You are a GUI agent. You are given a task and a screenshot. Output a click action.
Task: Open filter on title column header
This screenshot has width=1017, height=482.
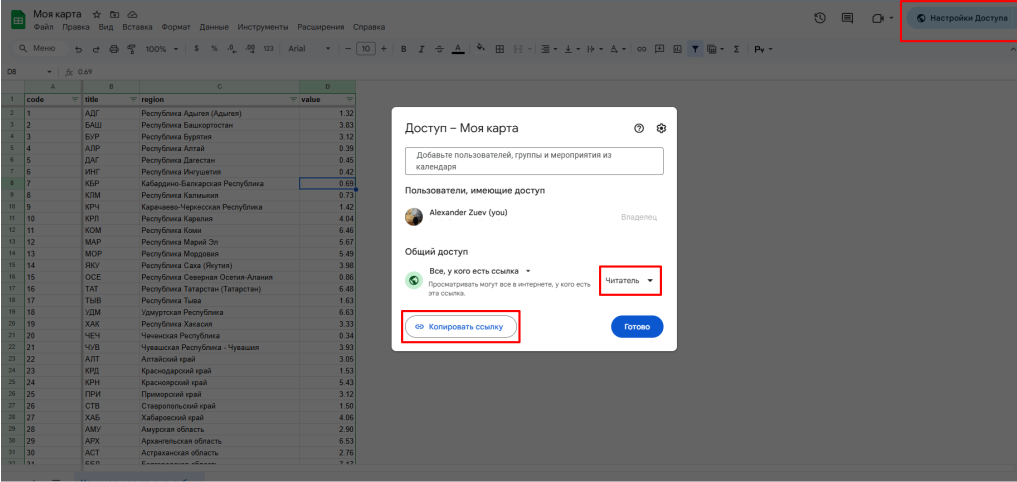pos(133,100)
